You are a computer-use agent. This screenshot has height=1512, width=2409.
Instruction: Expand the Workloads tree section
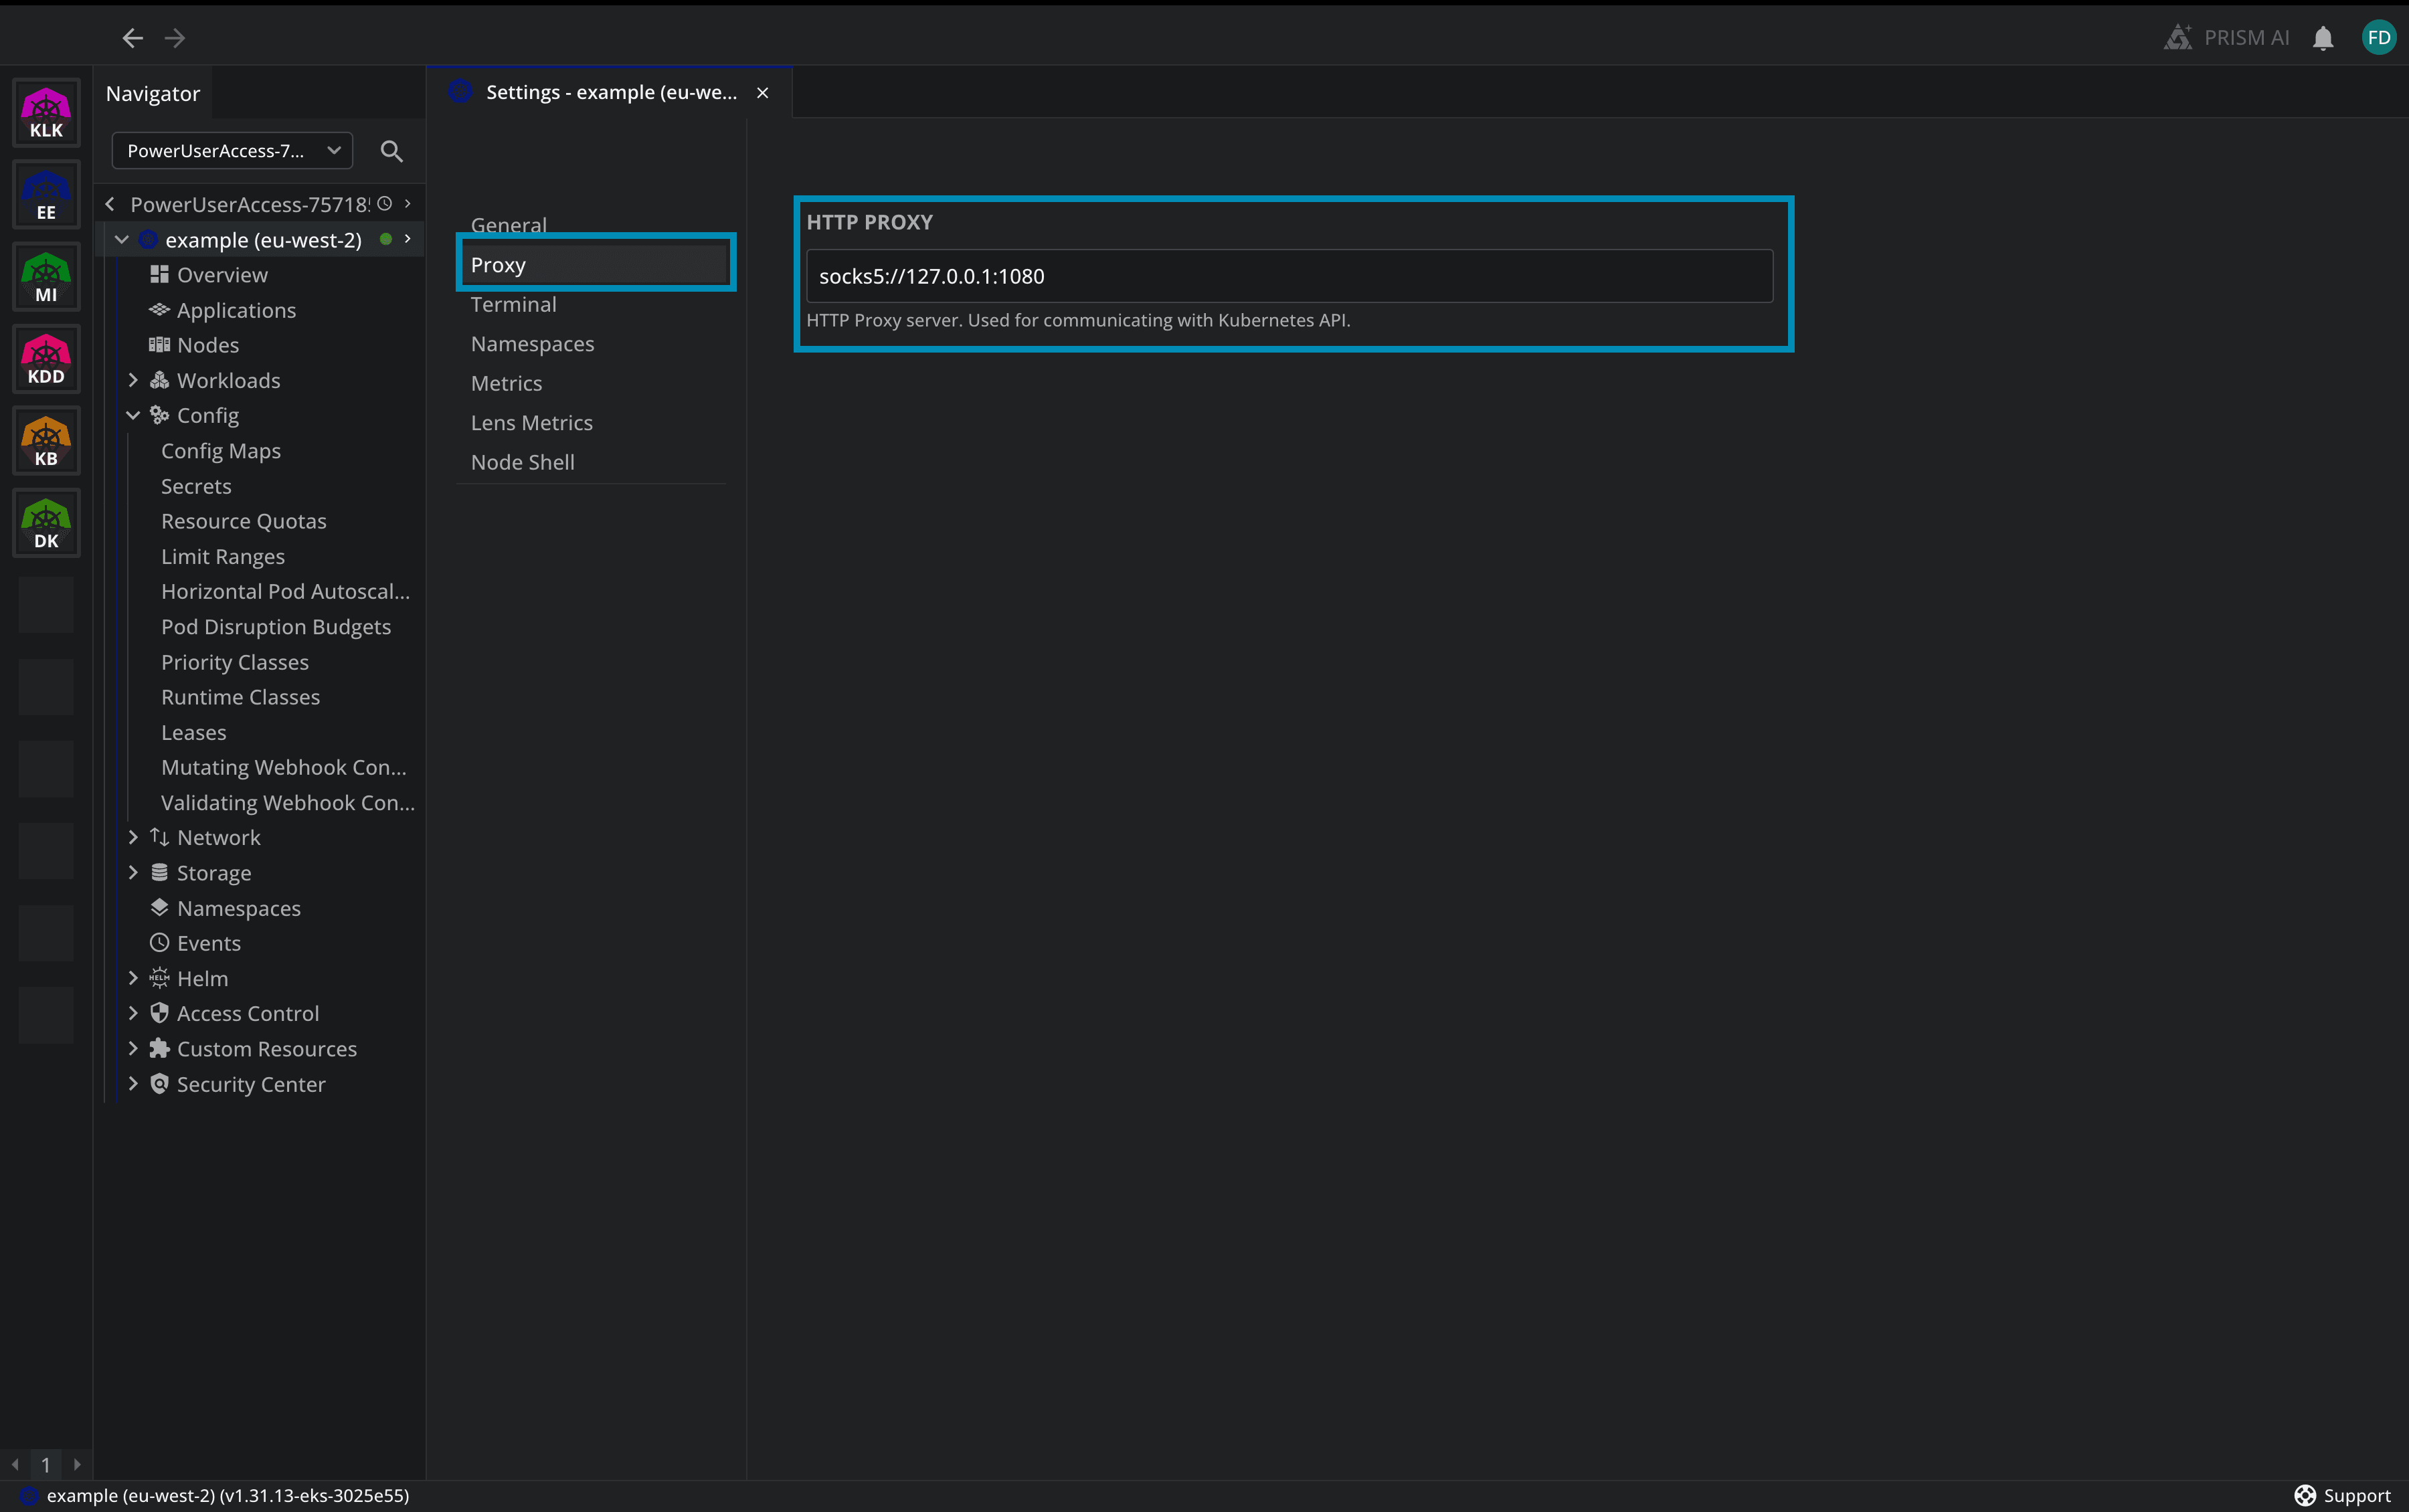(133, 380)
